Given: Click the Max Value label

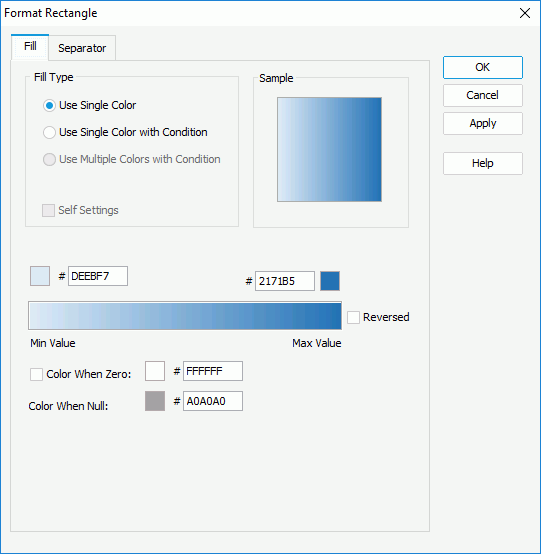Looking at the screenshot, I should pyautogui.click(x=317, y=343).
